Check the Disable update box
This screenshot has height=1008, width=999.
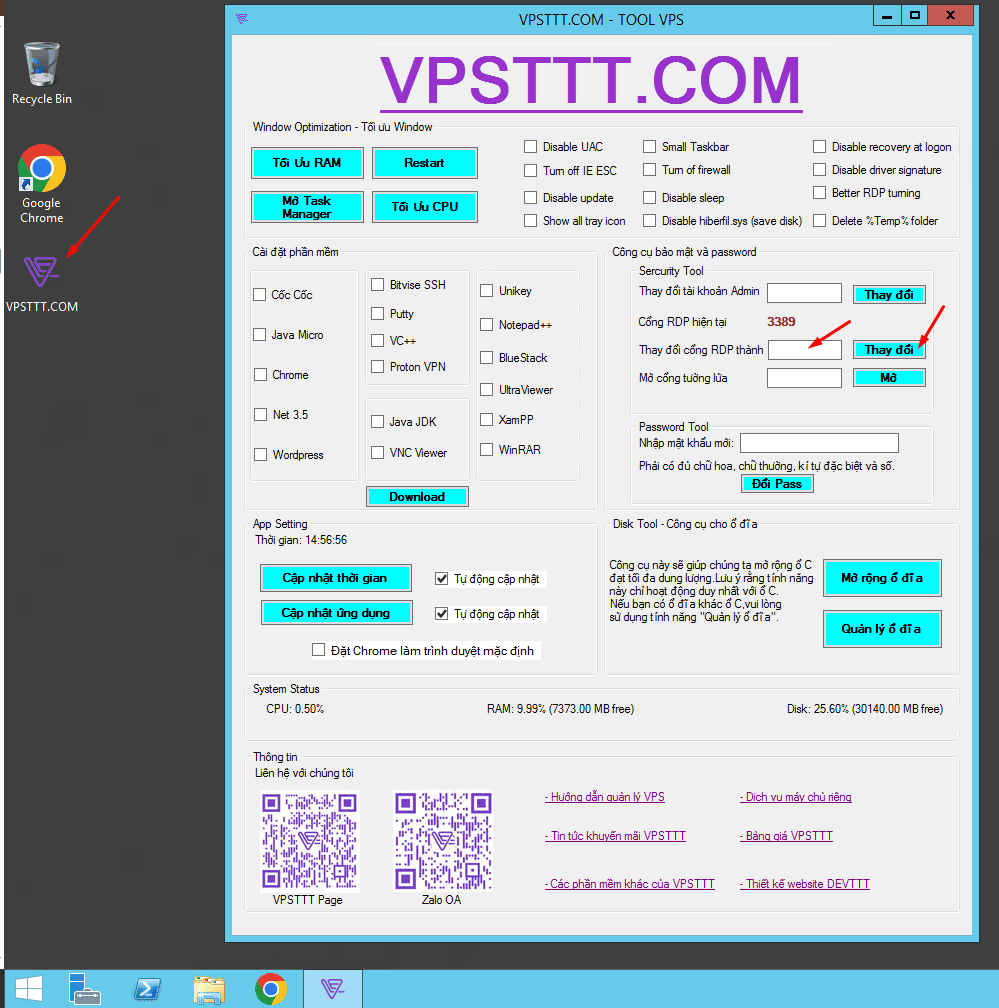[530, 197]
